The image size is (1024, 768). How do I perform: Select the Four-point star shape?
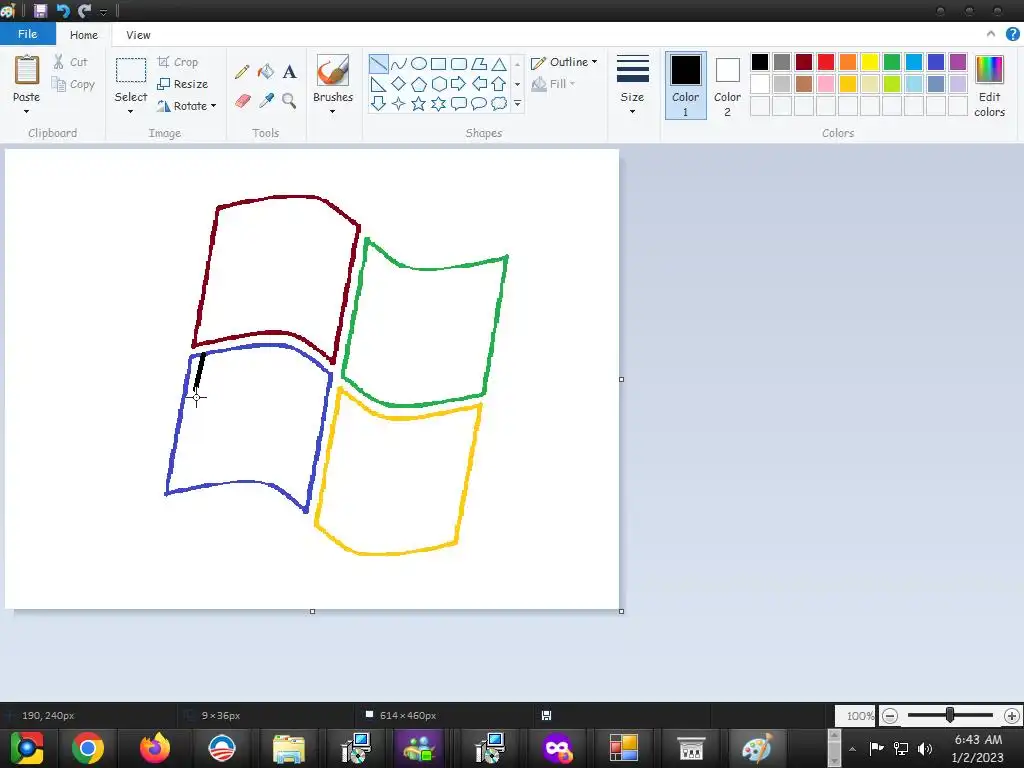[x=399, y=103]
